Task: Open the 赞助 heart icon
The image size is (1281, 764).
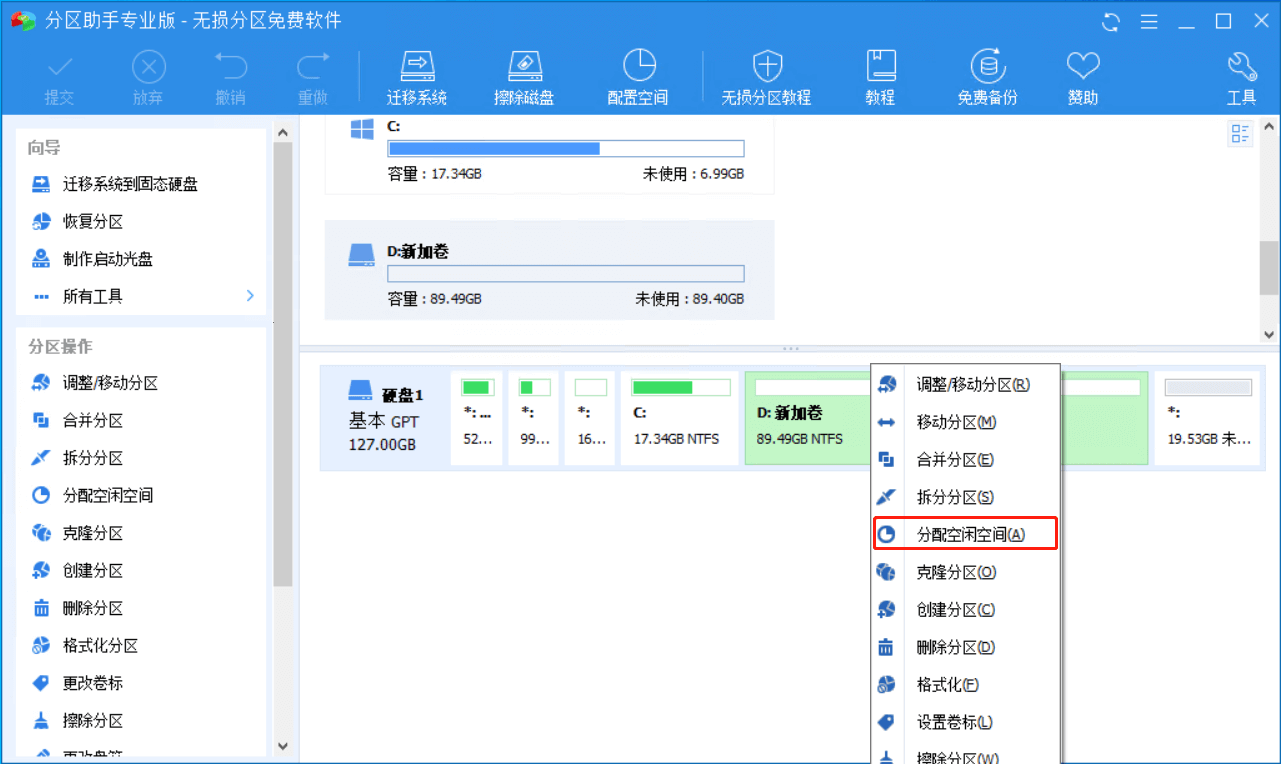Action: click(1082, 76)
